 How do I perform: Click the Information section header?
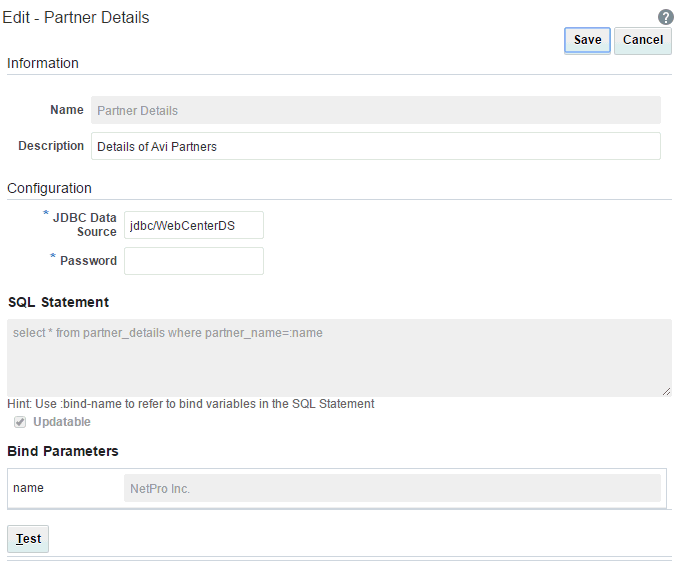pos(43,63)
